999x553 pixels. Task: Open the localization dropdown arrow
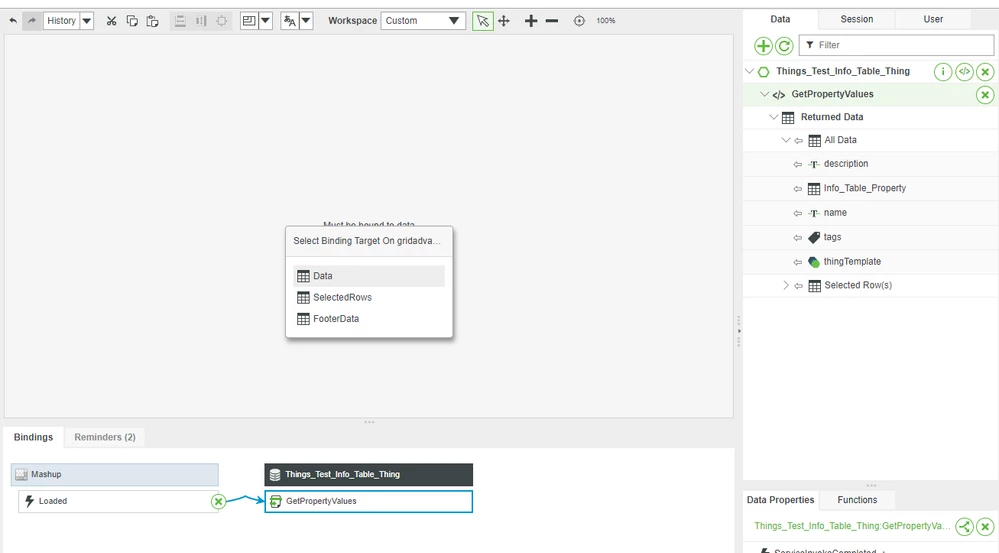click(x=306, y=20)
